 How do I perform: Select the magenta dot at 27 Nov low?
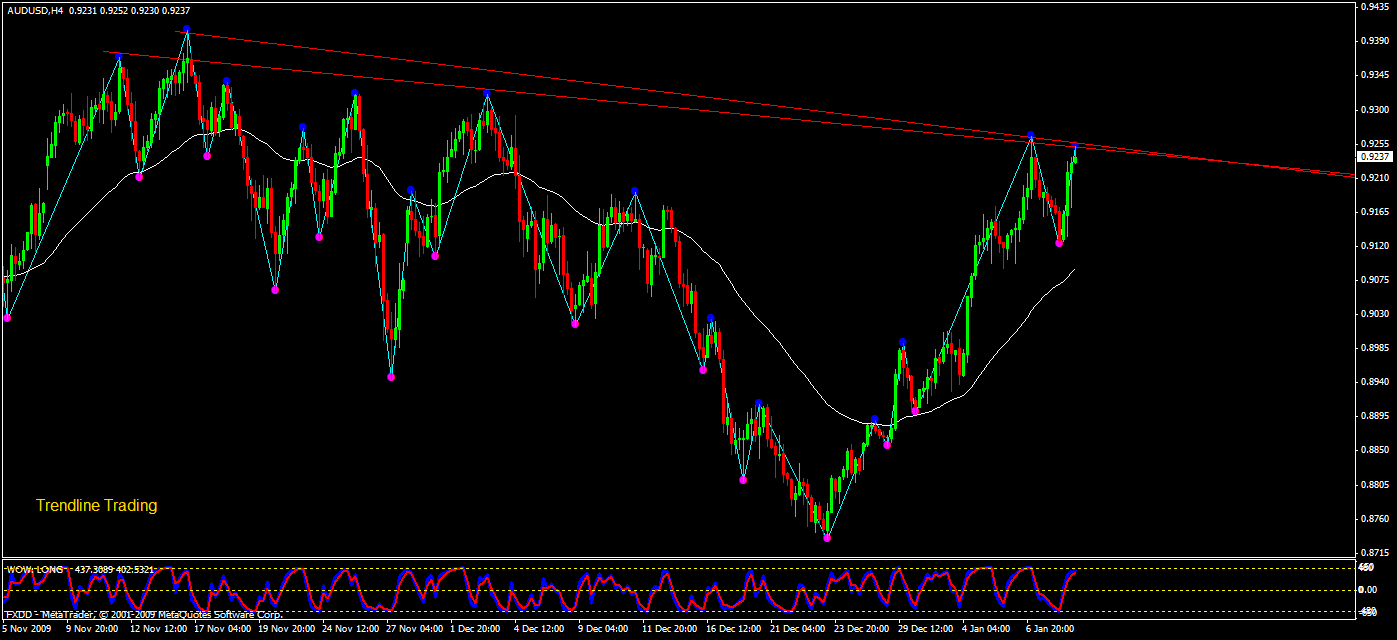[x=391, y=377]
